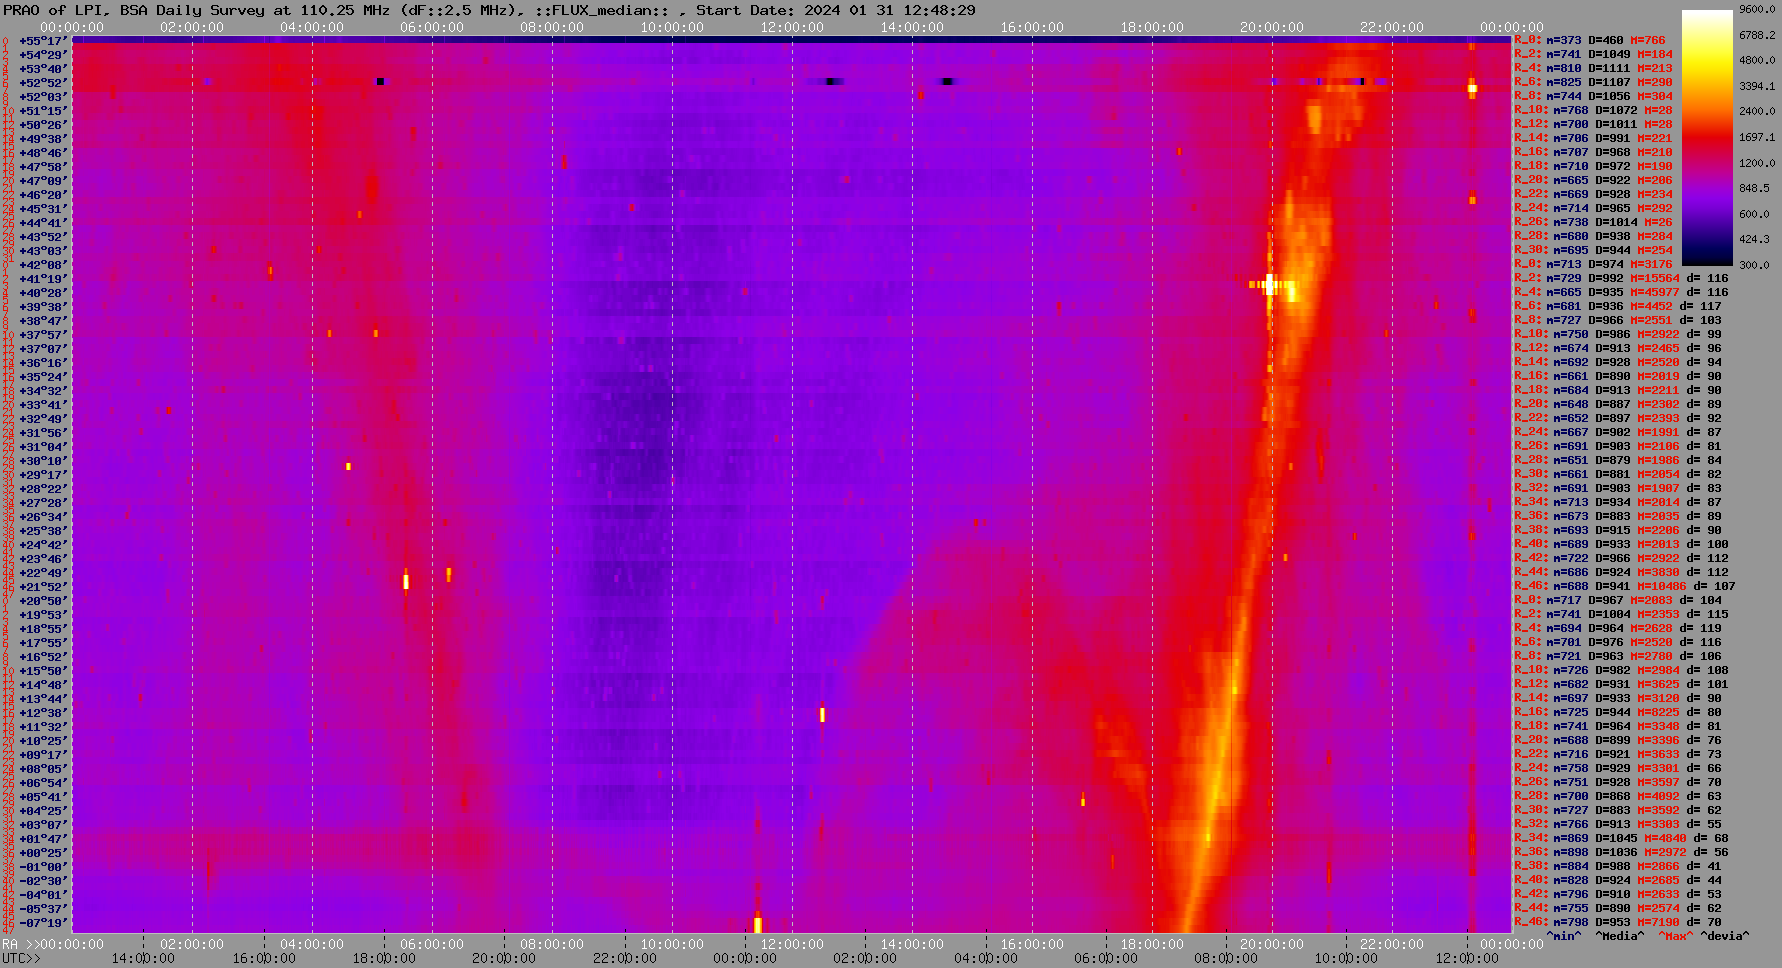Viewport: 1782px width, 968px height.
Task: Click the declination label '+46°20''
Action: (42, 195)
